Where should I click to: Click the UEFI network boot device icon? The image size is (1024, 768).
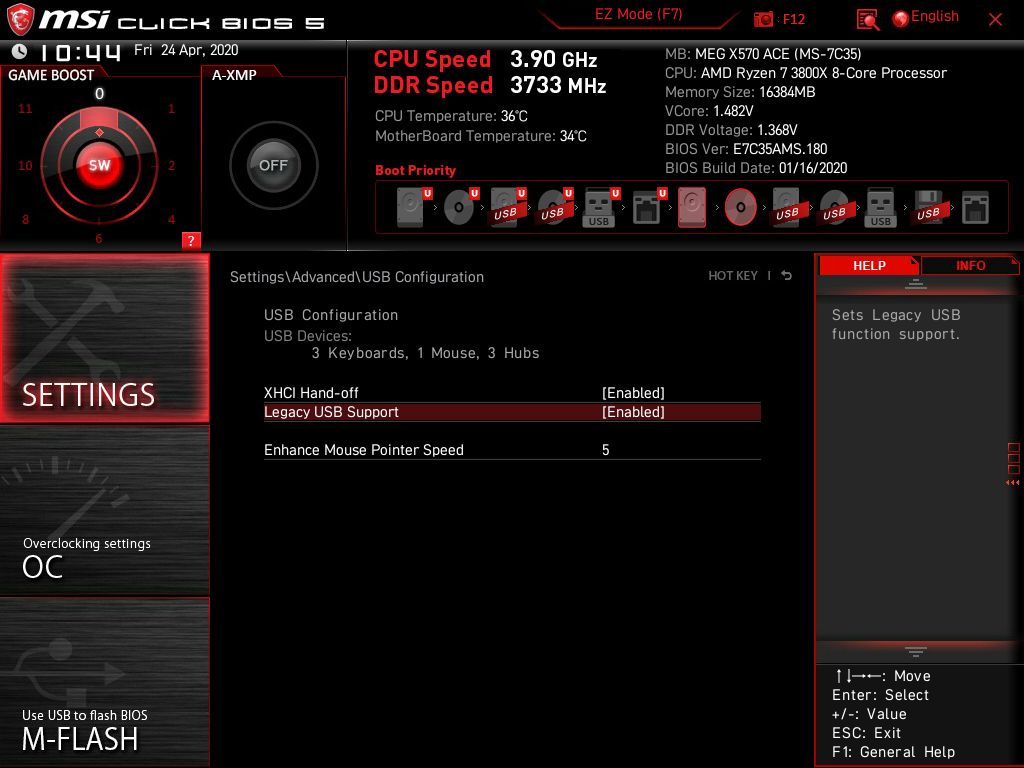pyautogui.click(x=649, y=207)
